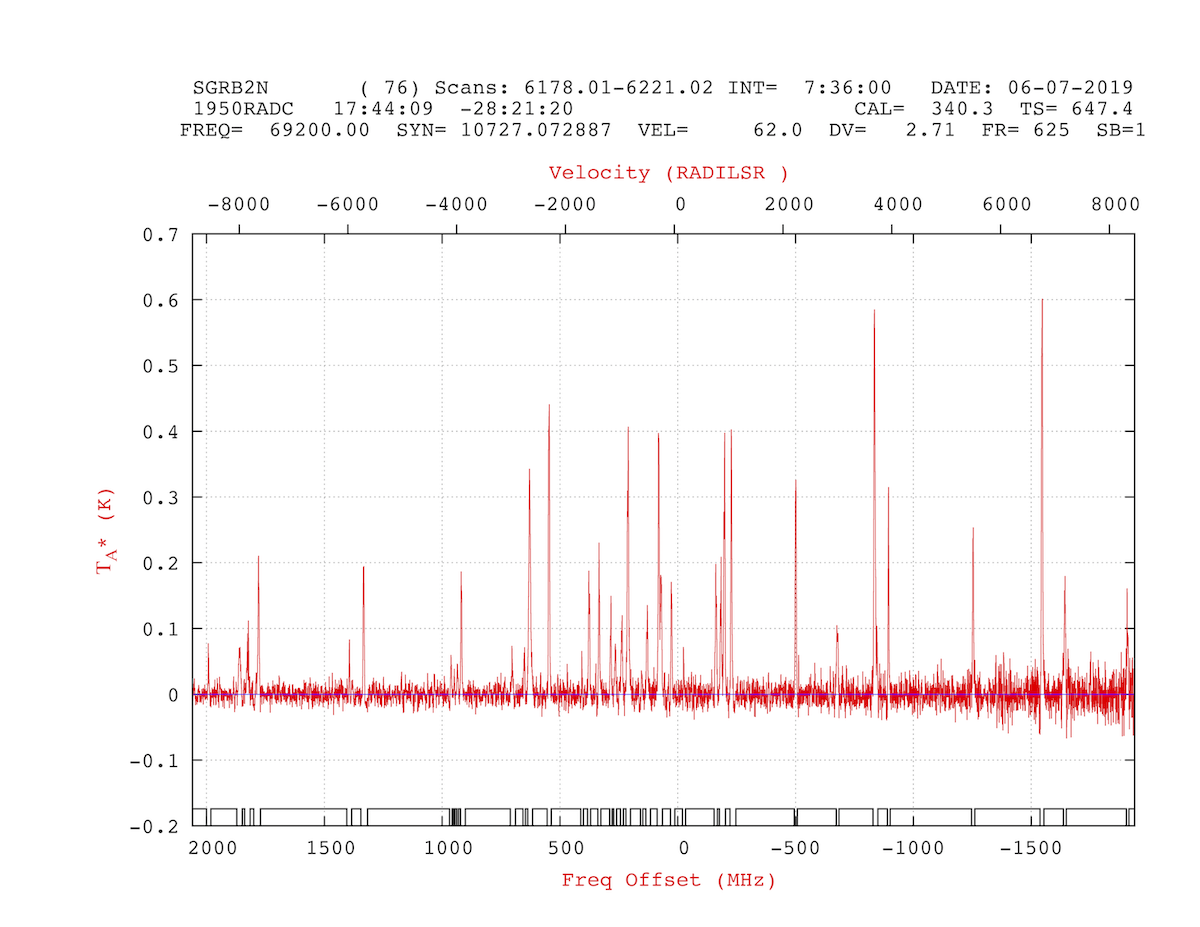
Task: Click the SB=1 sideband label
Action: 1120,130
